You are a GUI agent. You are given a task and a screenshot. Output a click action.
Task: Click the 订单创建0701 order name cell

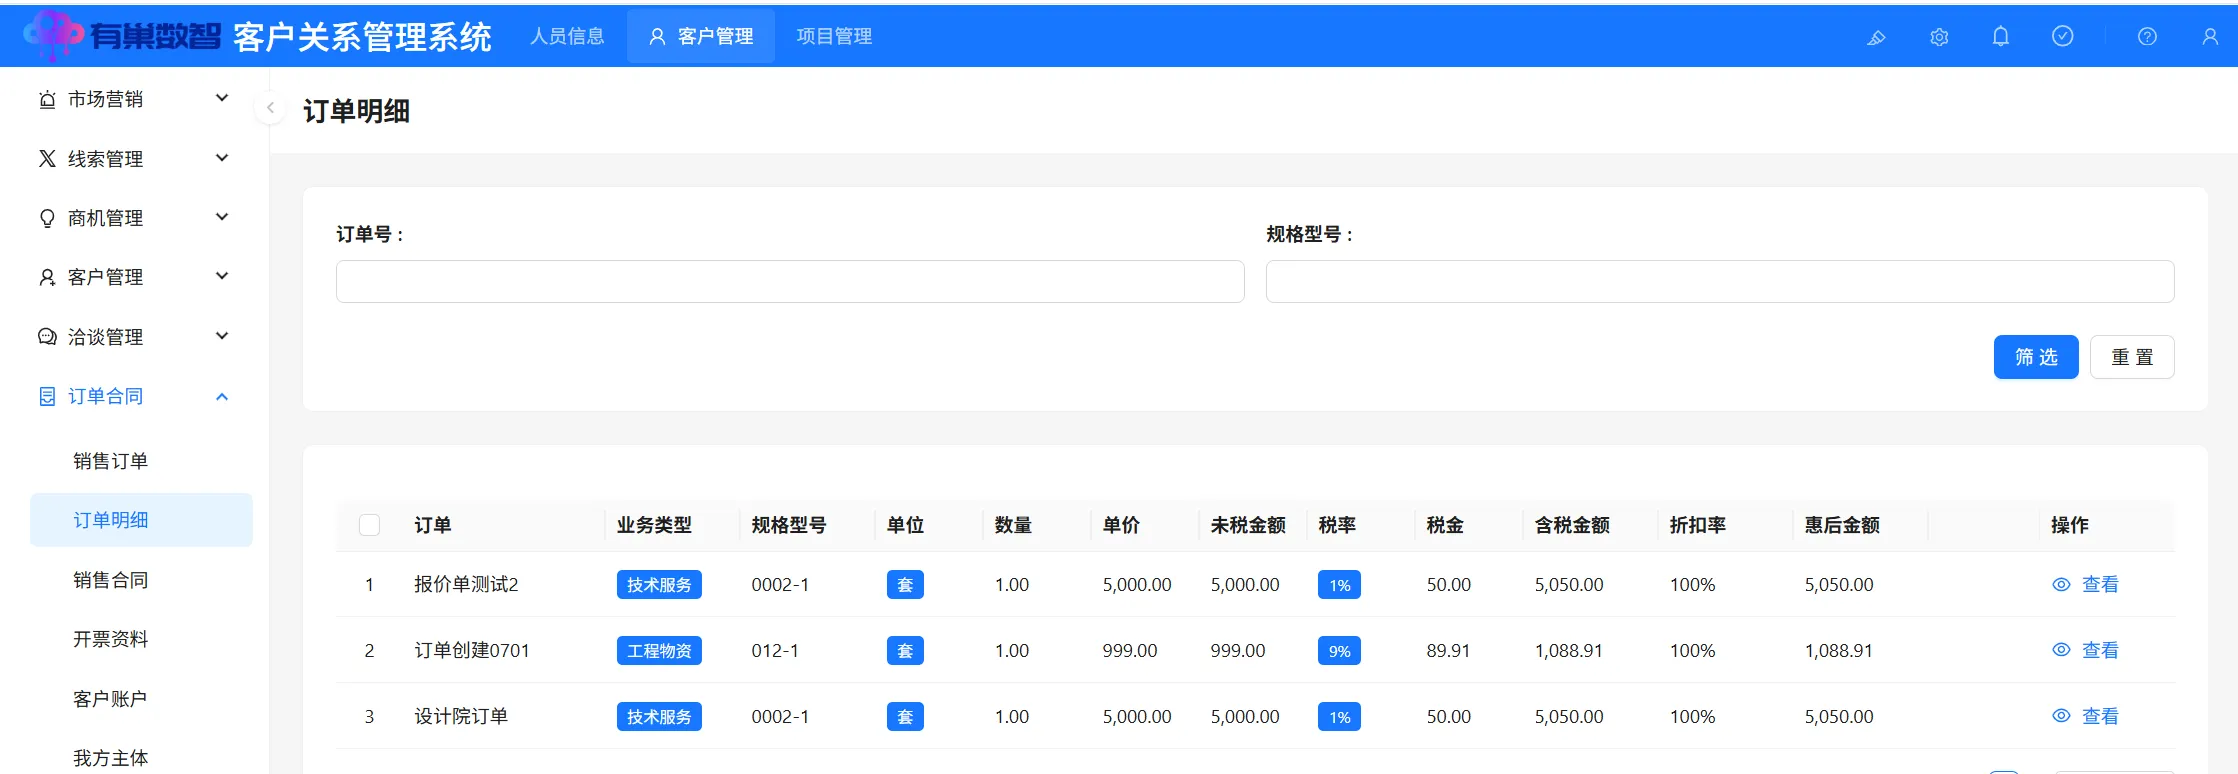point(472,650)
